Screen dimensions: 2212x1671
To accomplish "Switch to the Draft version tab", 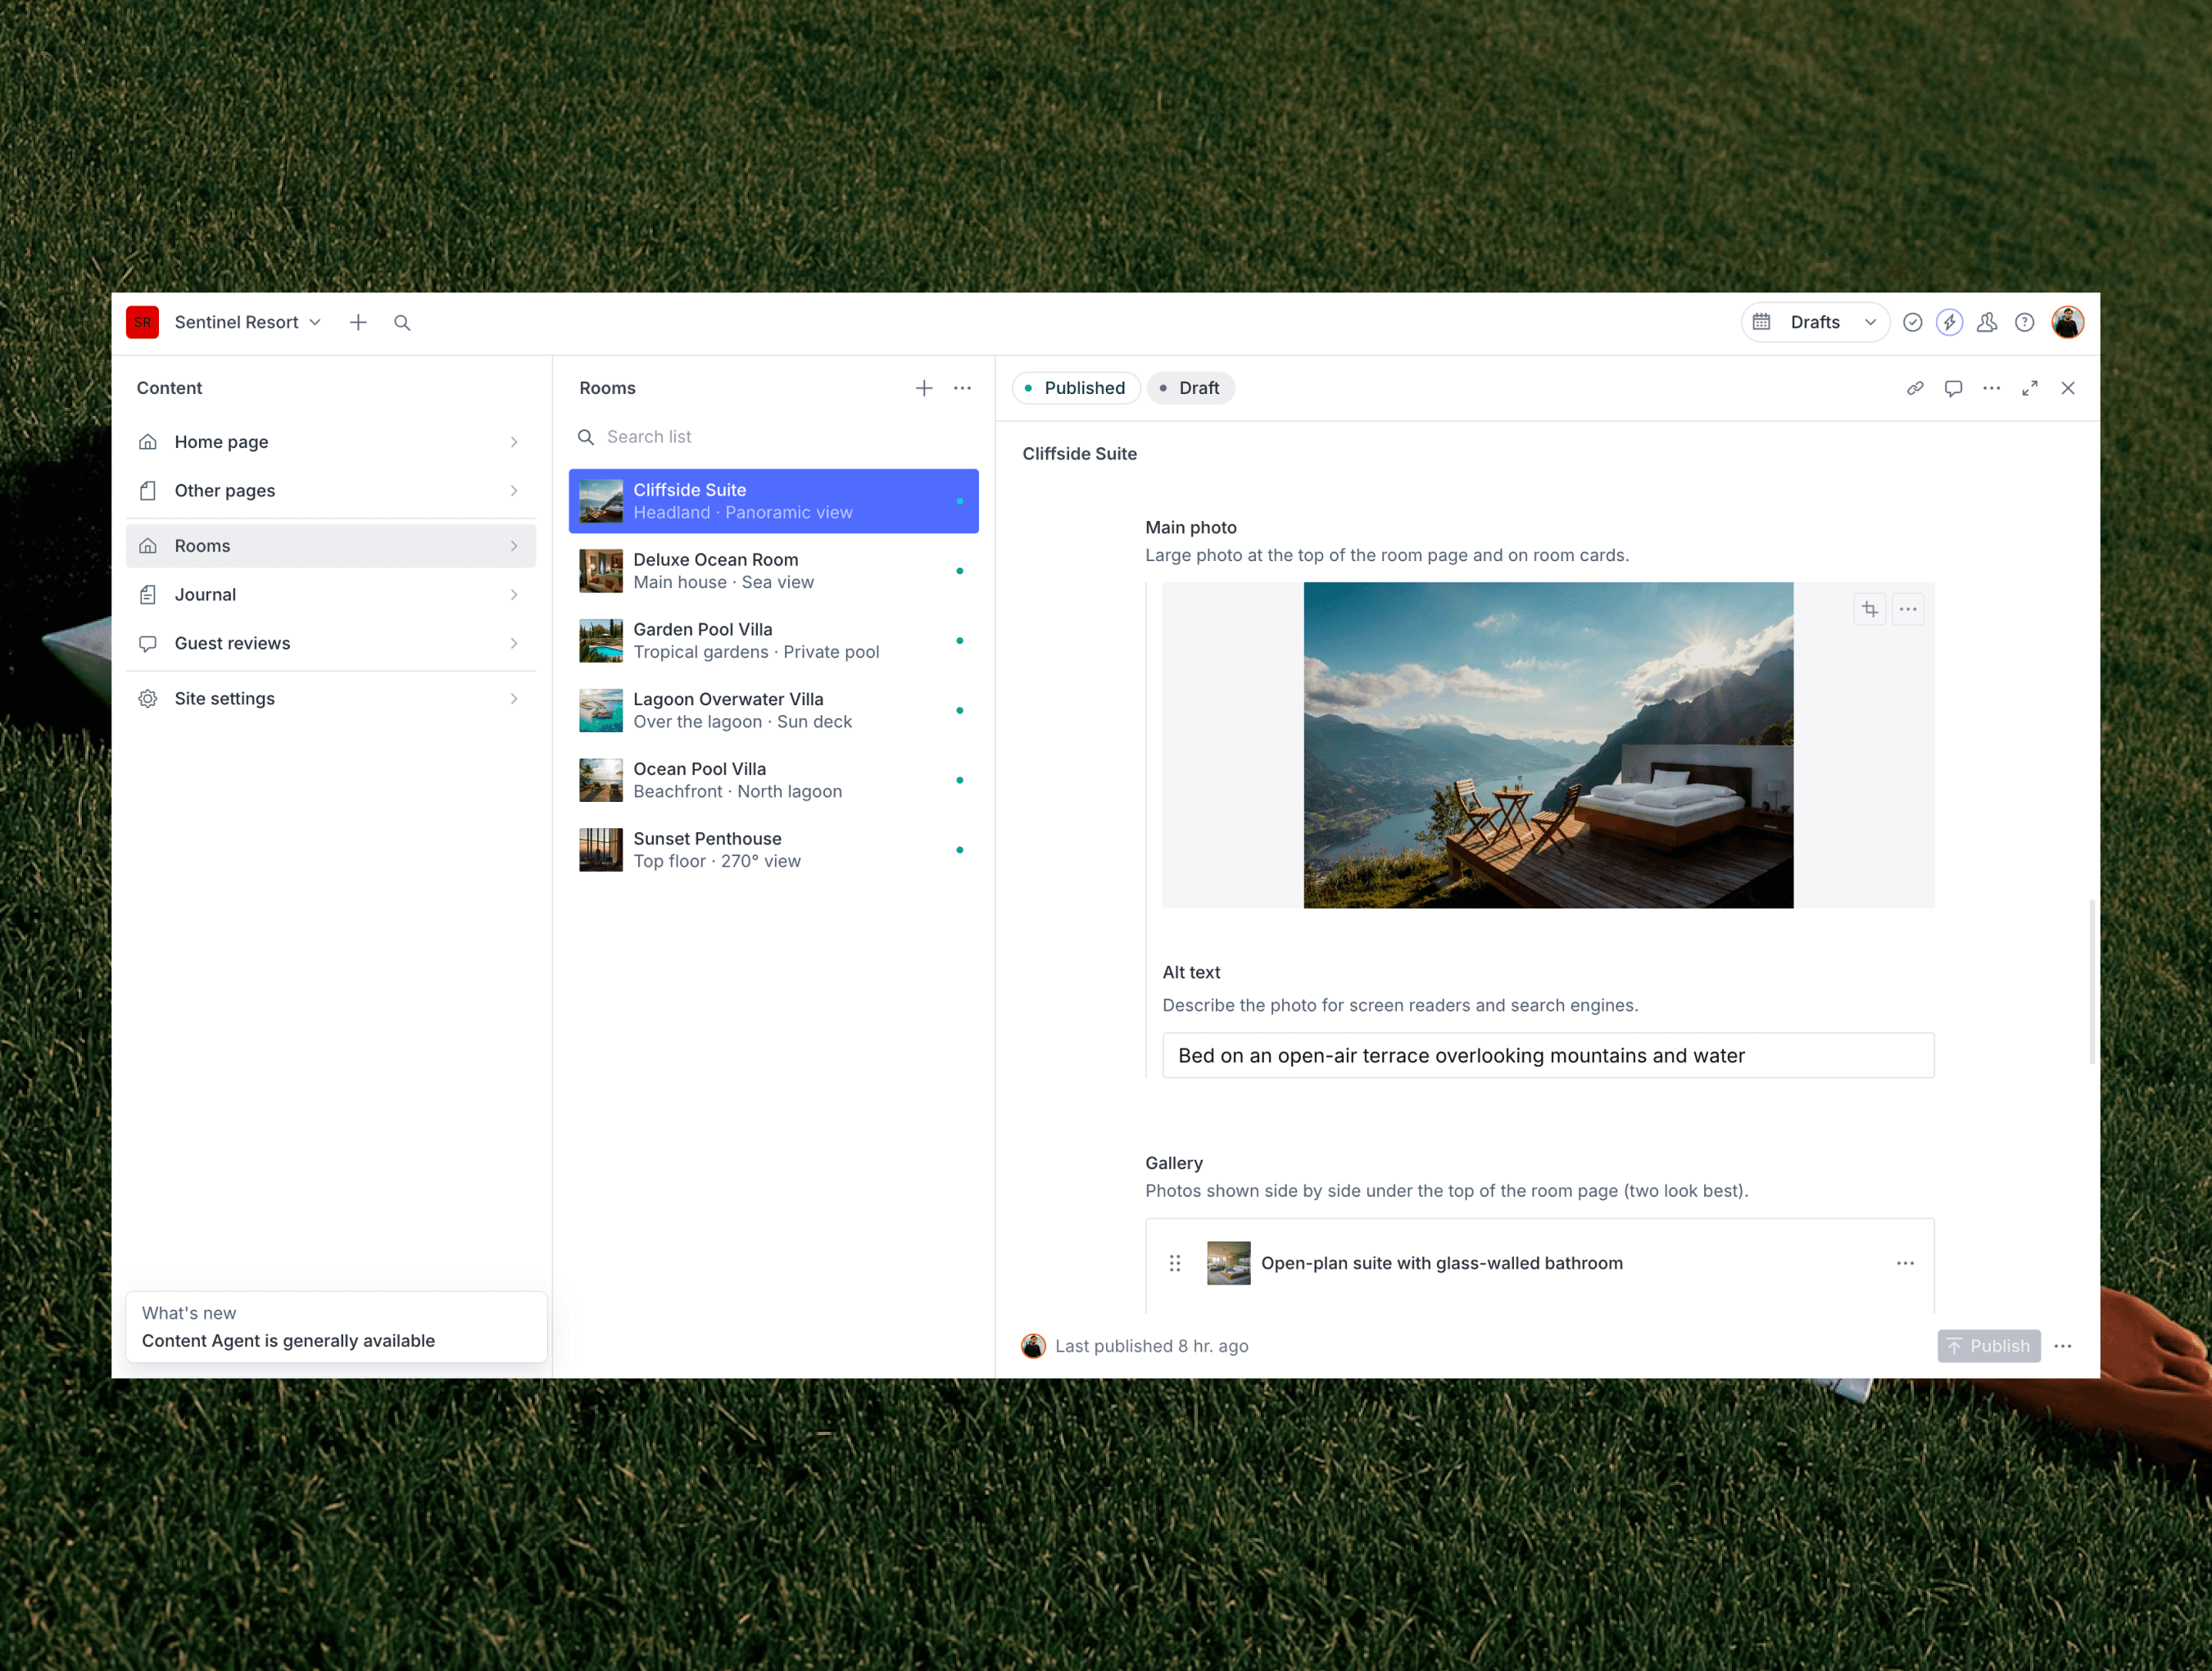I will point(1190,388).
